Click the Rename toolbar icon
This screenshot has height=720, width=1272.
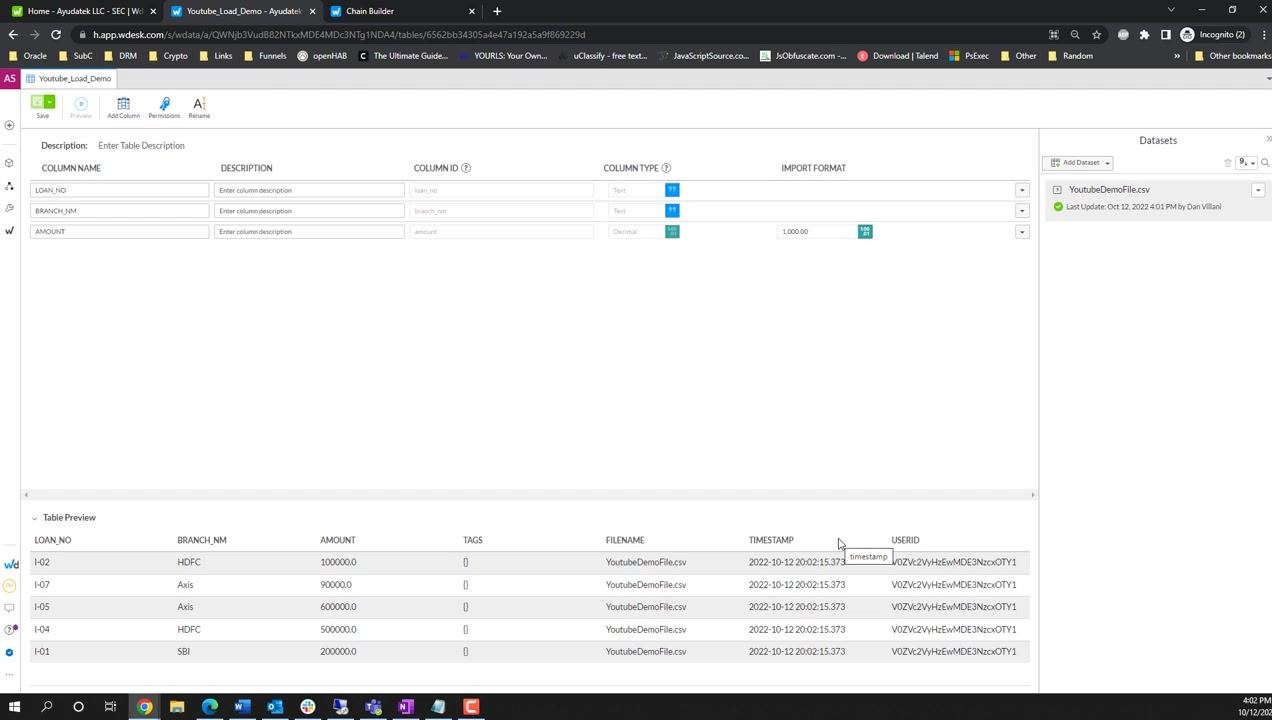click(199, 103)
